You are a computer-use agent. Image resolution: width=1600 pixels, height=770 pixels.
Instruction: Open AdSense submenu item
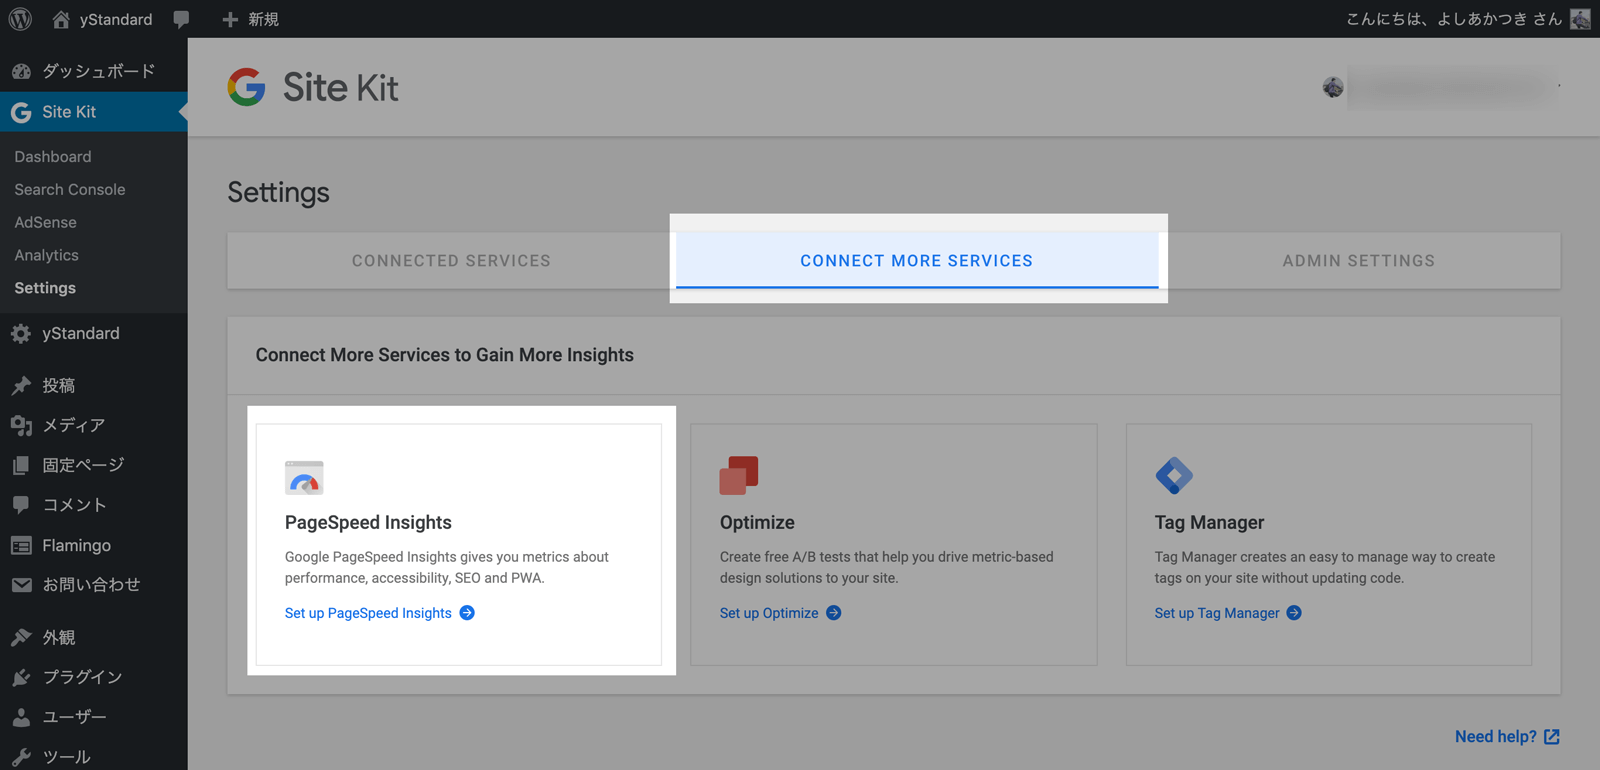click(45, 223)
